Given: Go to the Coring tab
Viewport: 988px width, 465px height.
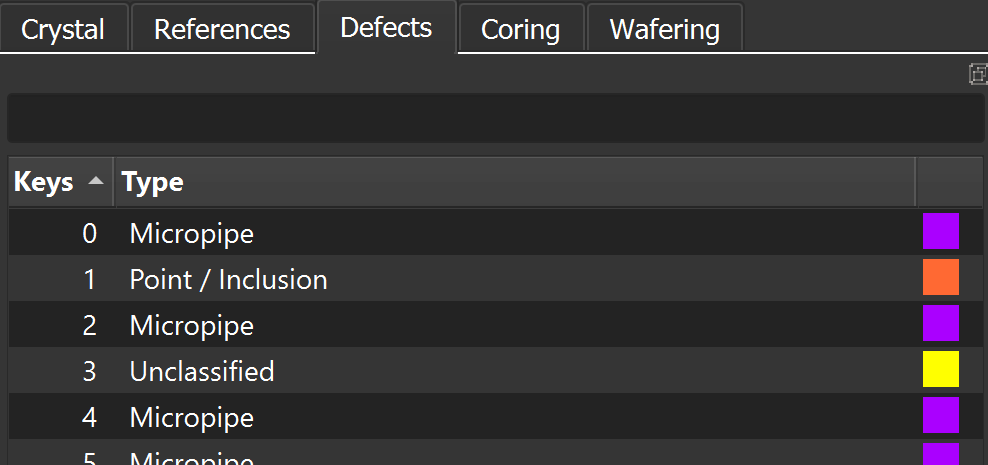Looking at the screenshot, I should pyautogui.click(x=521, y=29).
